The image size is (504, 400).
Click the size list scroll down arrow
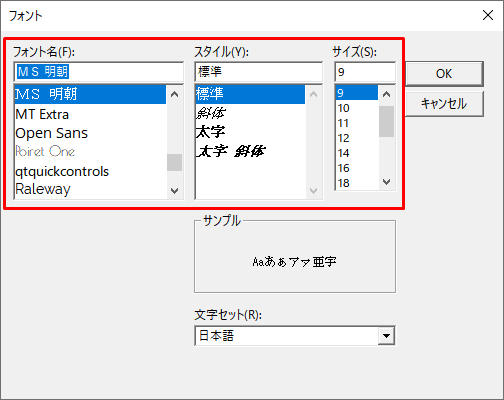pos(386,182)
